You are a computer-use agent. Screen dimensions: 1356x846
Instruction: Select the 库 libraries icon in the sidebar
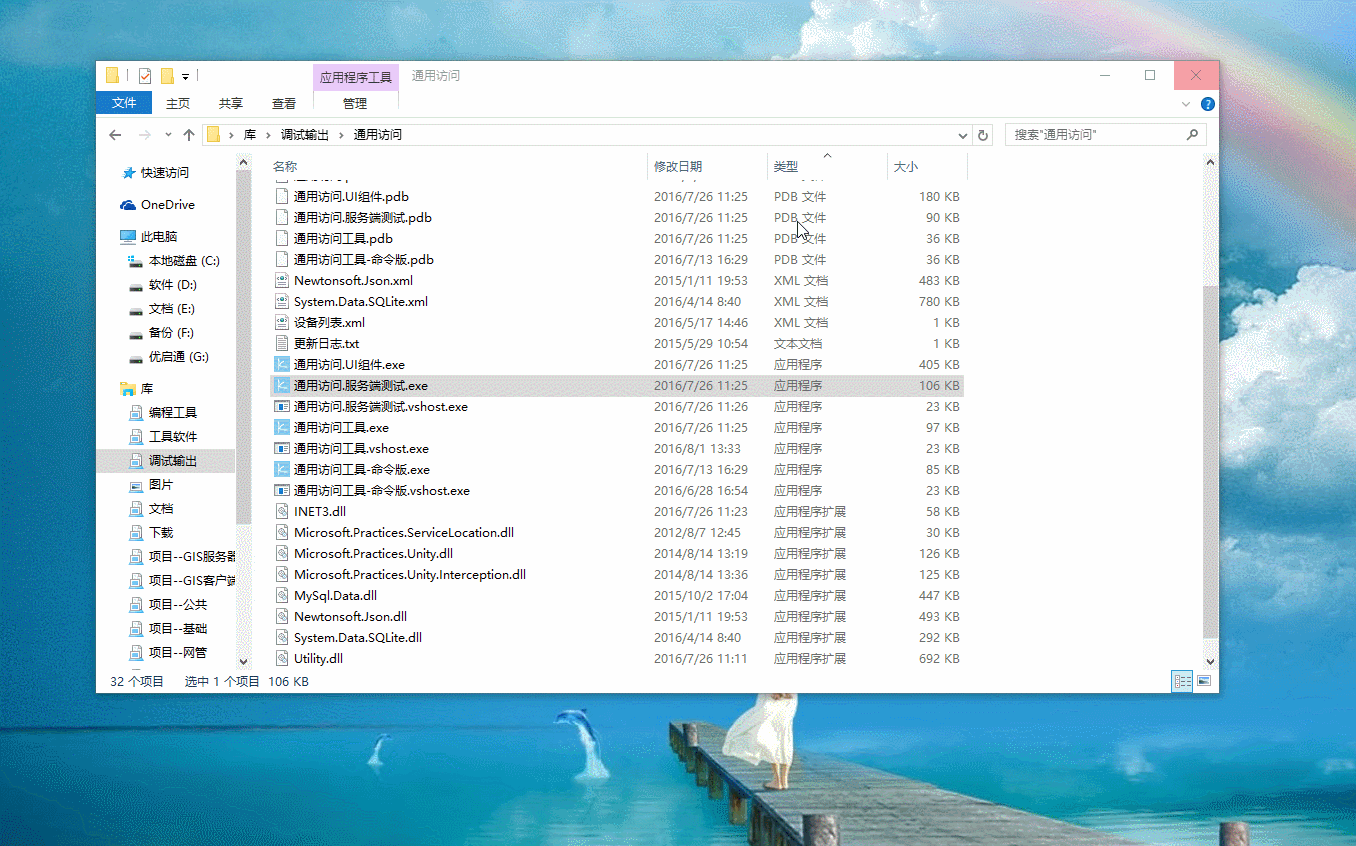pos(128,389)
